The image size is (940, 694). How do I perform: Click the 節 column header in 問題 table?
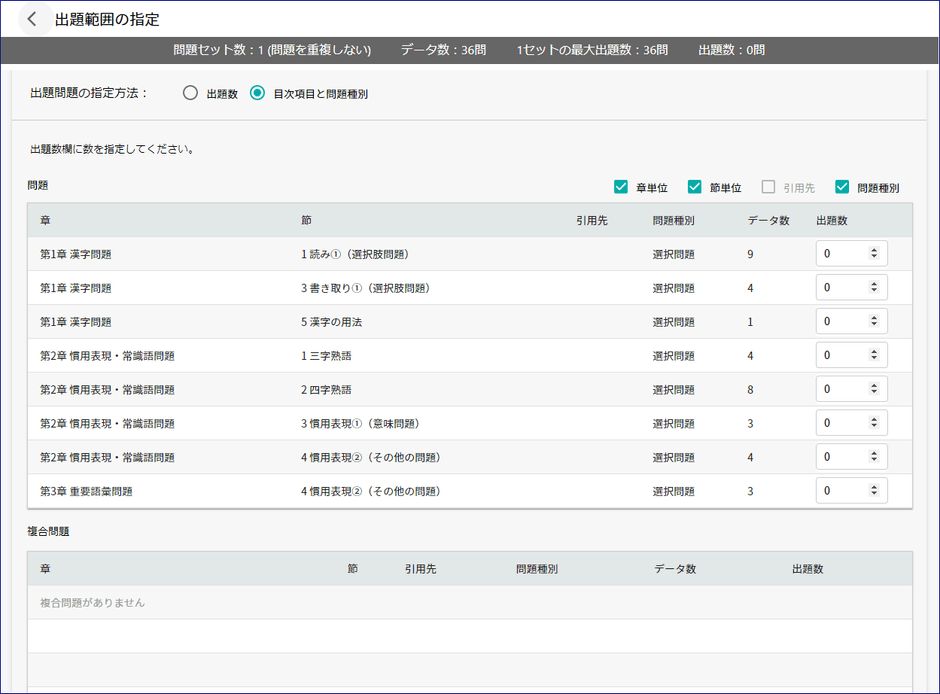[x=306, y=220]
